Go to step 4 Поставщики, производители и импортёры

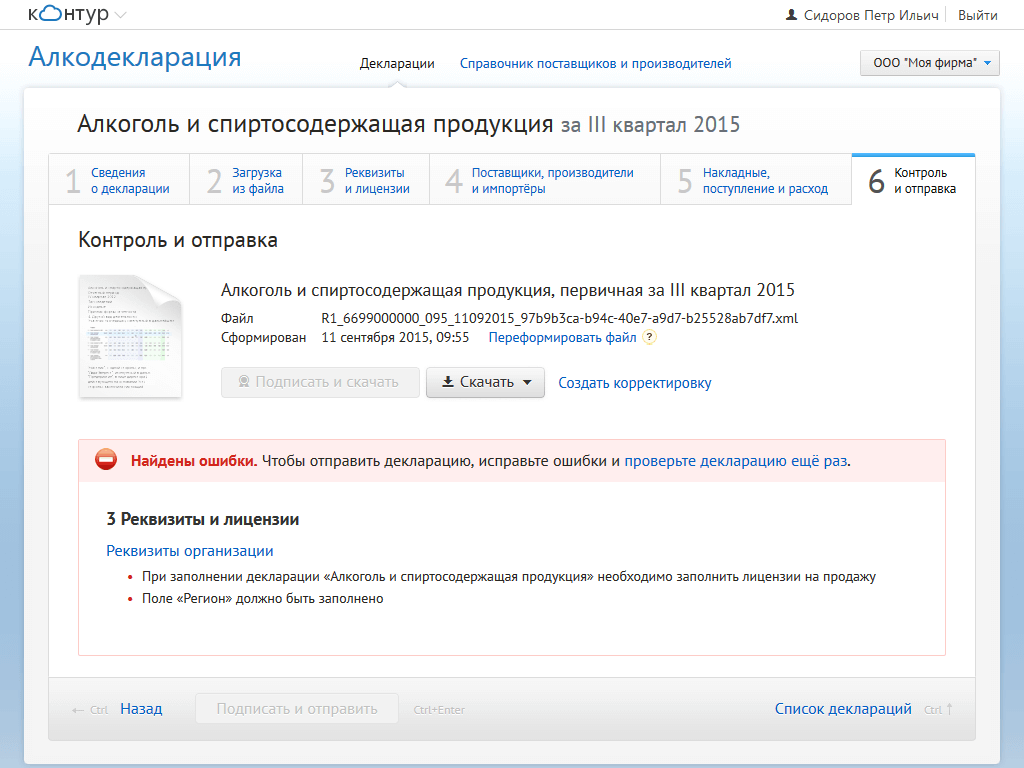pos(545,180)
